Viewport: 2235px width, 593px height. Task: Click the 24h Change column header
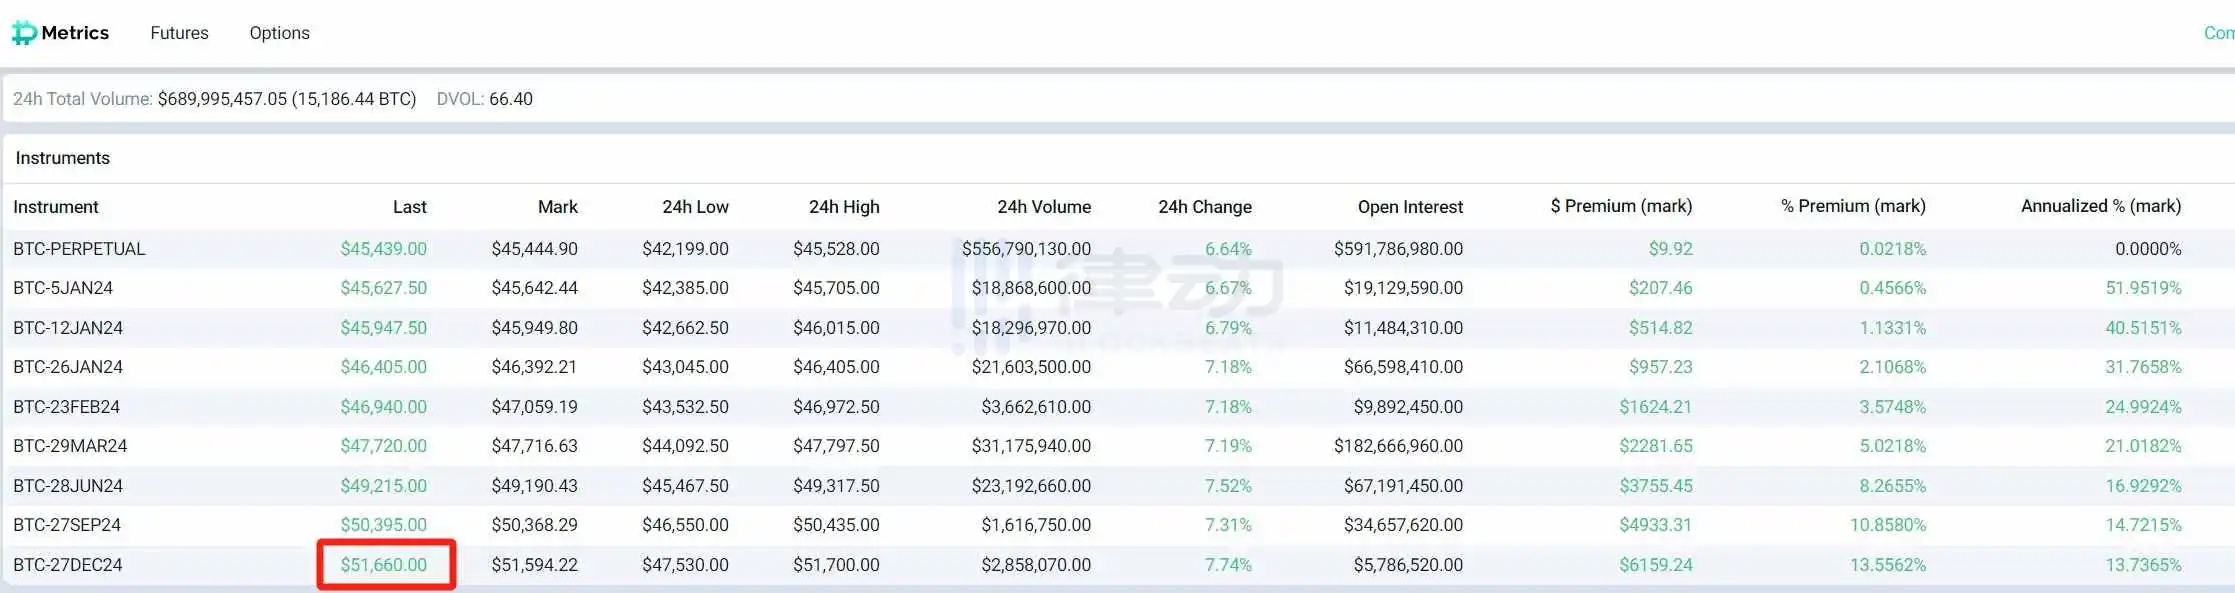click(1204, 207)
